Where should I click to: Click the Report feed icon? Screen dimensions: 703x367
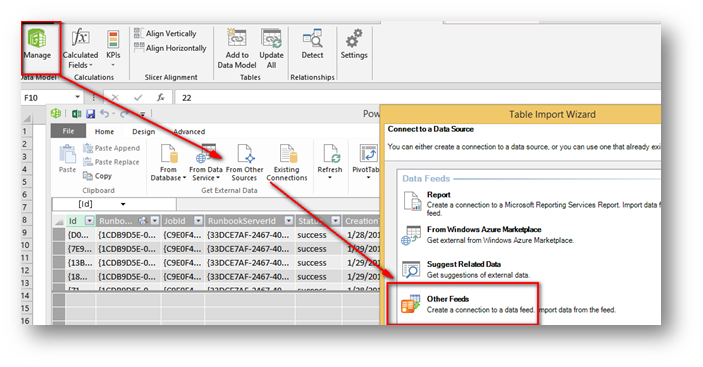point(412,201)
